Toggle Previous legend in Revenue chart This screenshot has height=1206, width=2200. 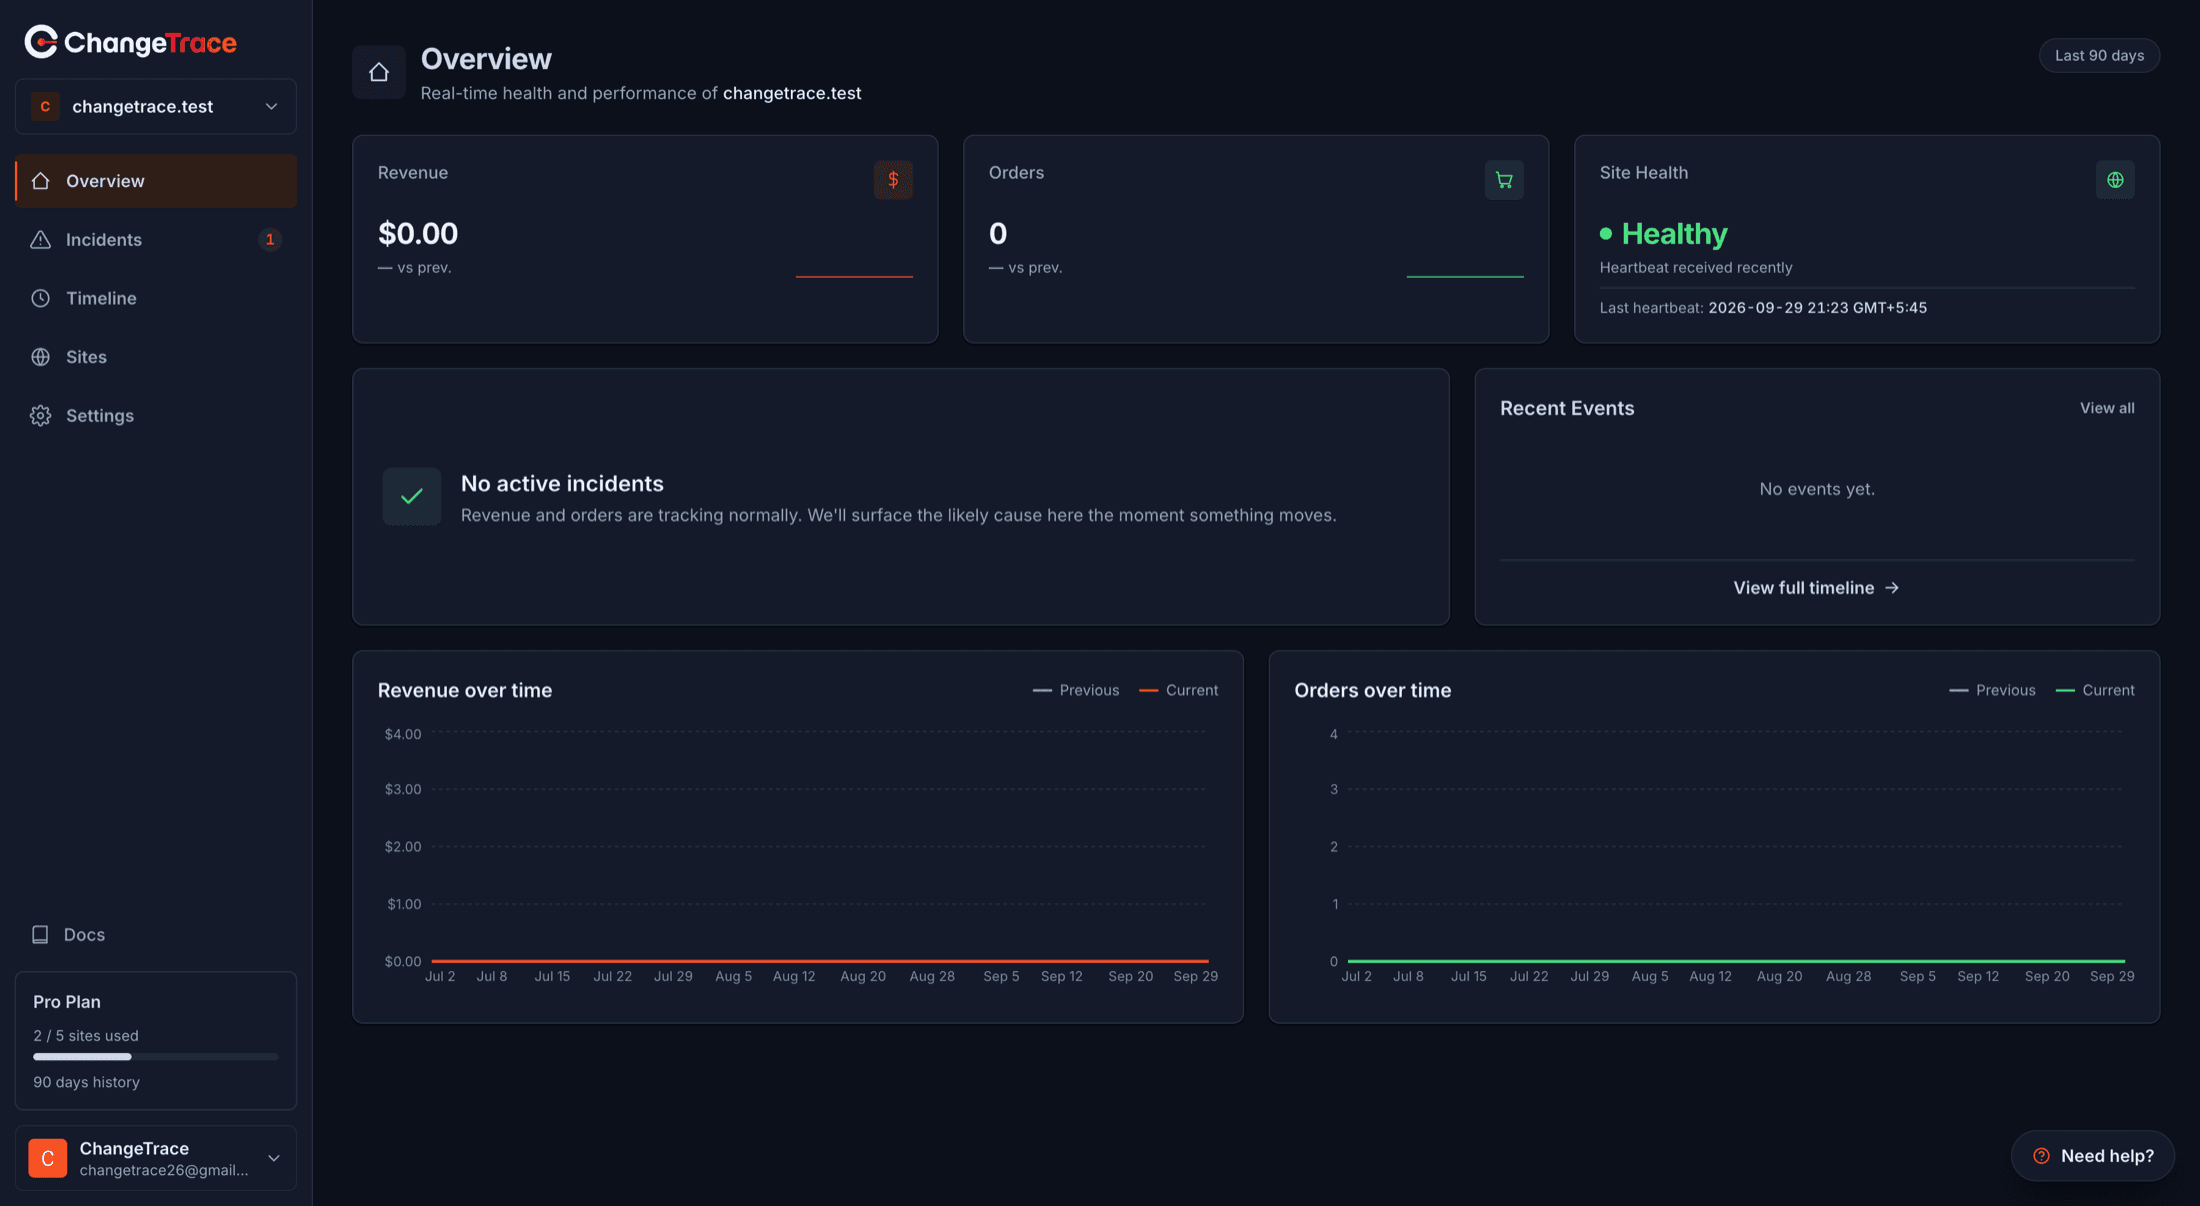click(x=1076, y=691)
